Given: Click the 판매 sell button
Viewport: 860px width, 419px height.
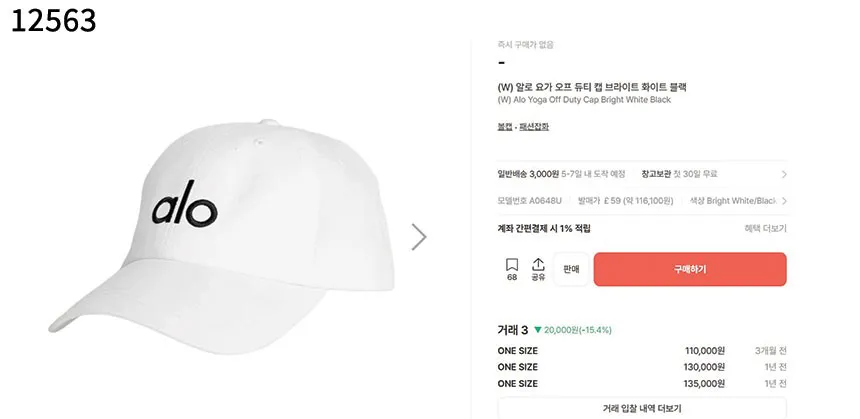Looking at the screenshot, I should point(571,269).
